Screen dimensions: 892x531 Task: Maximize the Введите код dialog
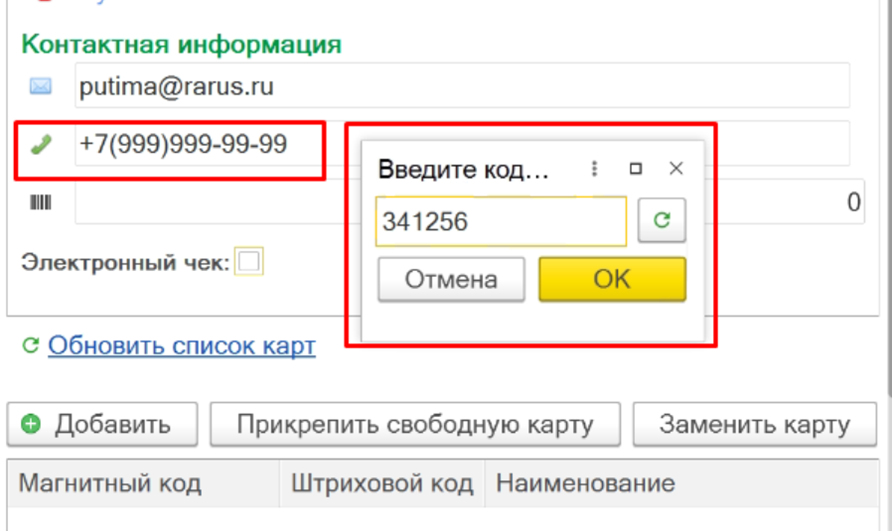[x=635, y=168]
